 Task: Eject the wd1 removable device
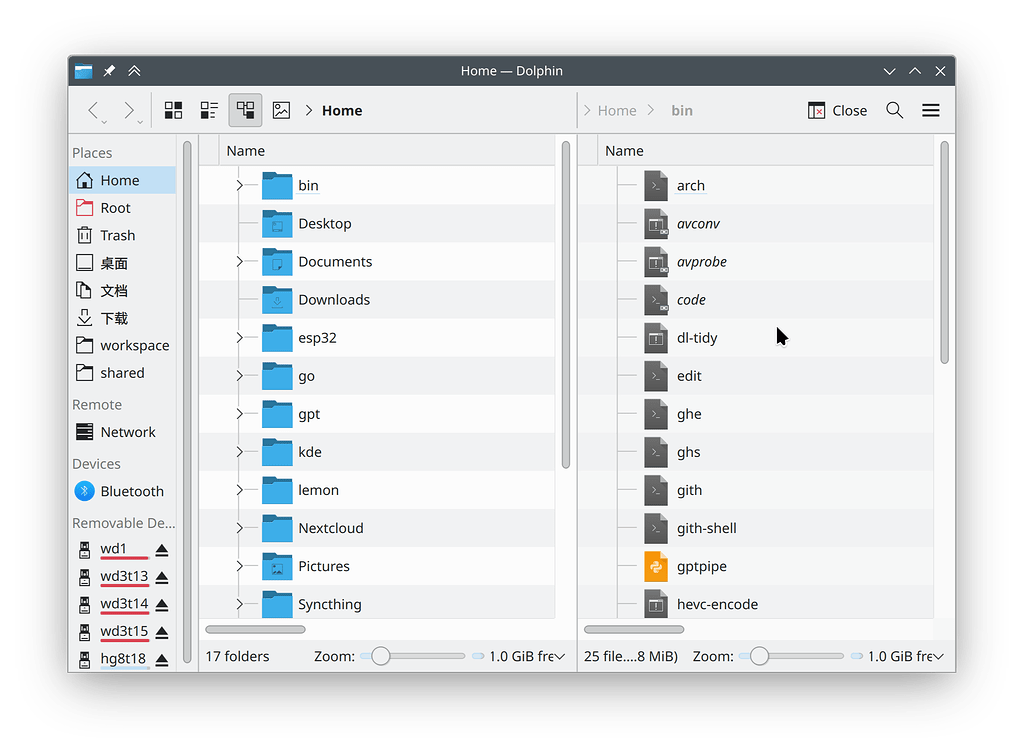[162, 550]
